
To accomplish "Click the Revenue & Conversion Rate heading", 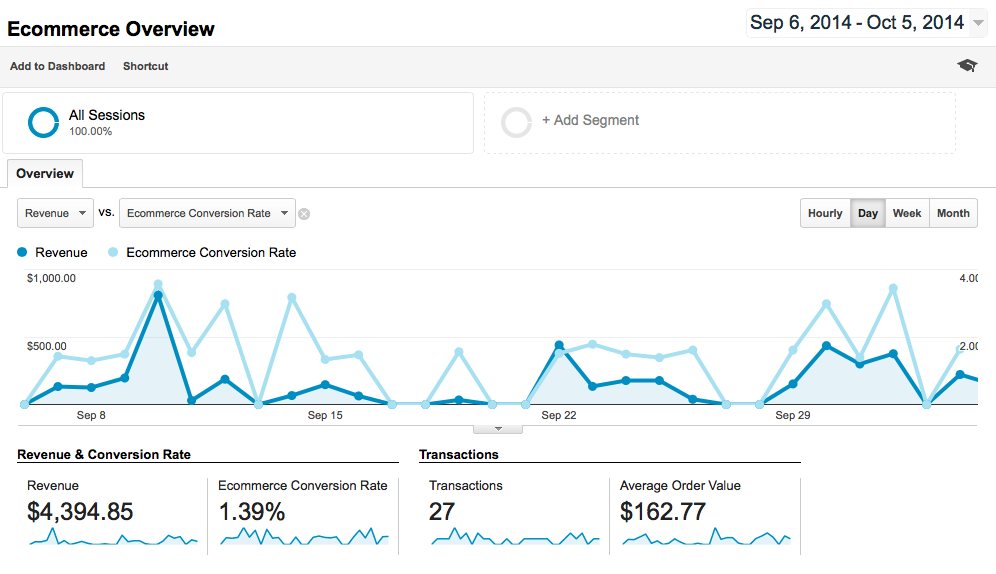I will 104,455.
